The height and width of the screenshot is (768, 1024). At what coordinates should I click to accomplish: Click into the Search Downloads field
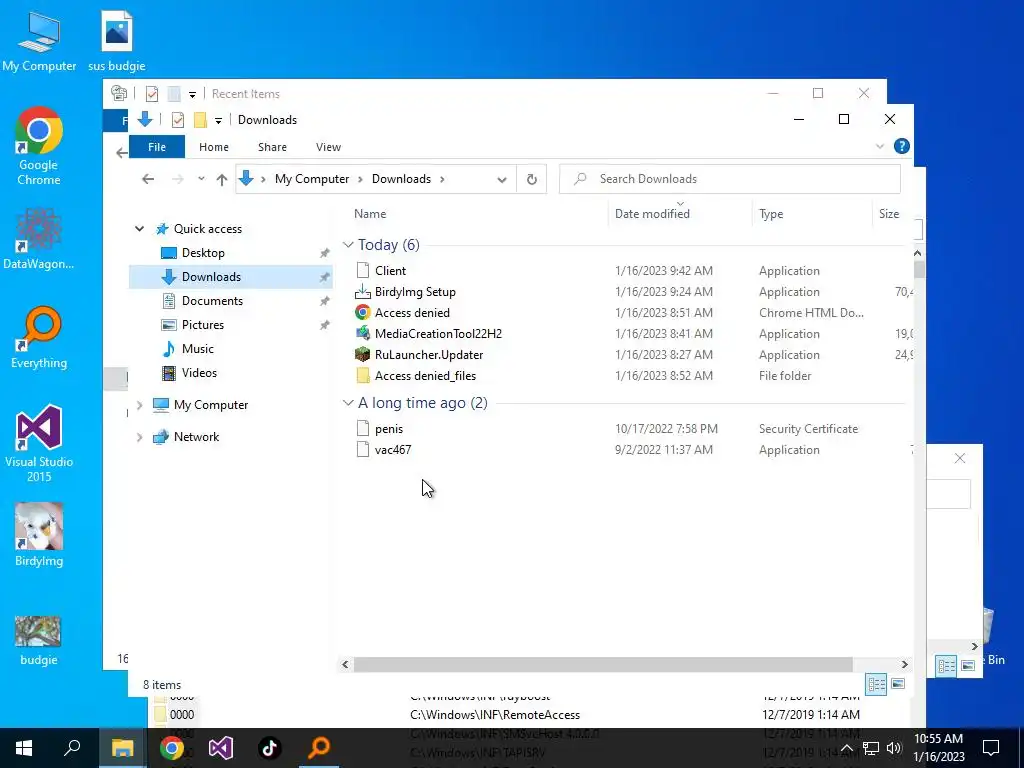click(x=729, y=179)
